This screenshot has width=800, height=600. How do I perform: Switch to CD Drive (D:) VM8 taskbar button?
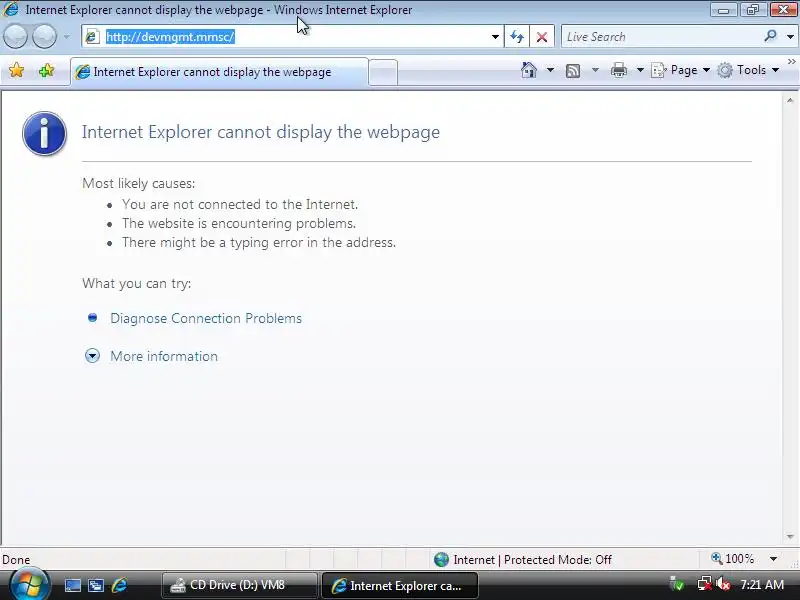coord(239,585)
